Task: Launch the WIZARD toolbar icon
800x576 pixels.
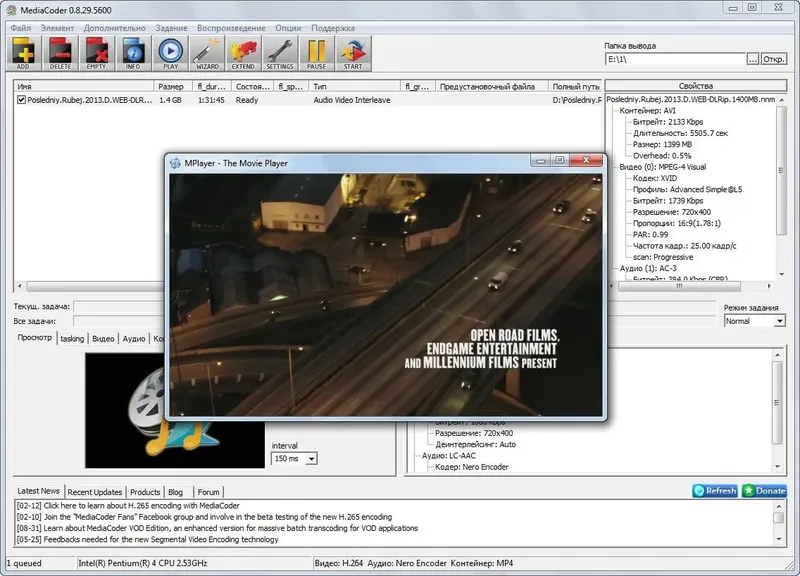Action: (x=207, y=53)
